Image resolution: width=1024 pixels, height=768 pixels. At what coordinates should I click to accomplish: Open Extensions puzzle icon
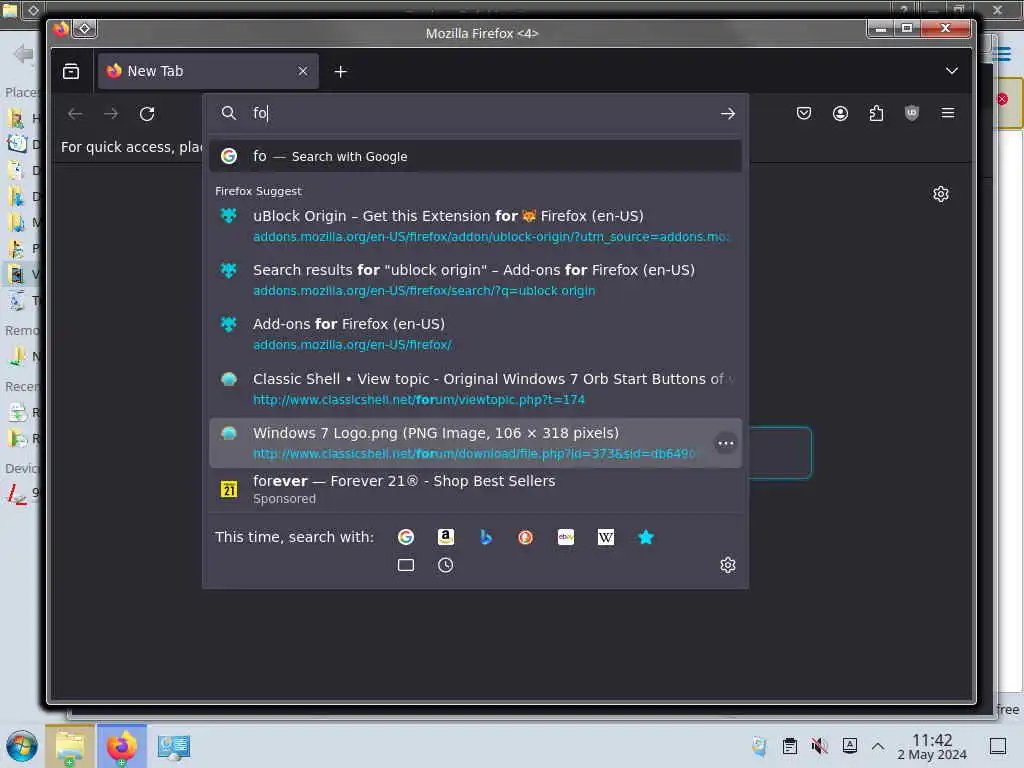click(x=876, y=113)
